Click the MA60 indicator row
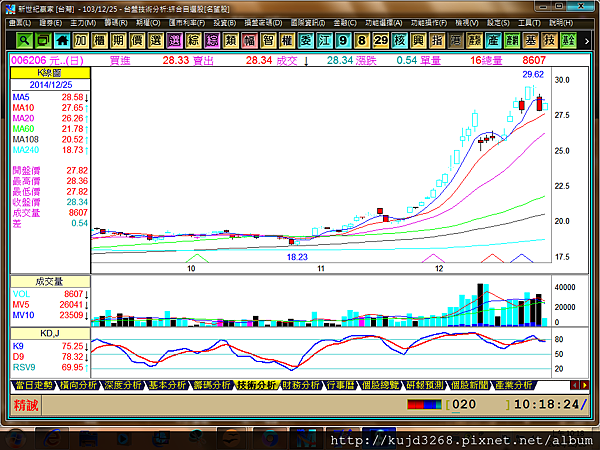The width and height of the screenshot is (600, 450). coord(50,129)
